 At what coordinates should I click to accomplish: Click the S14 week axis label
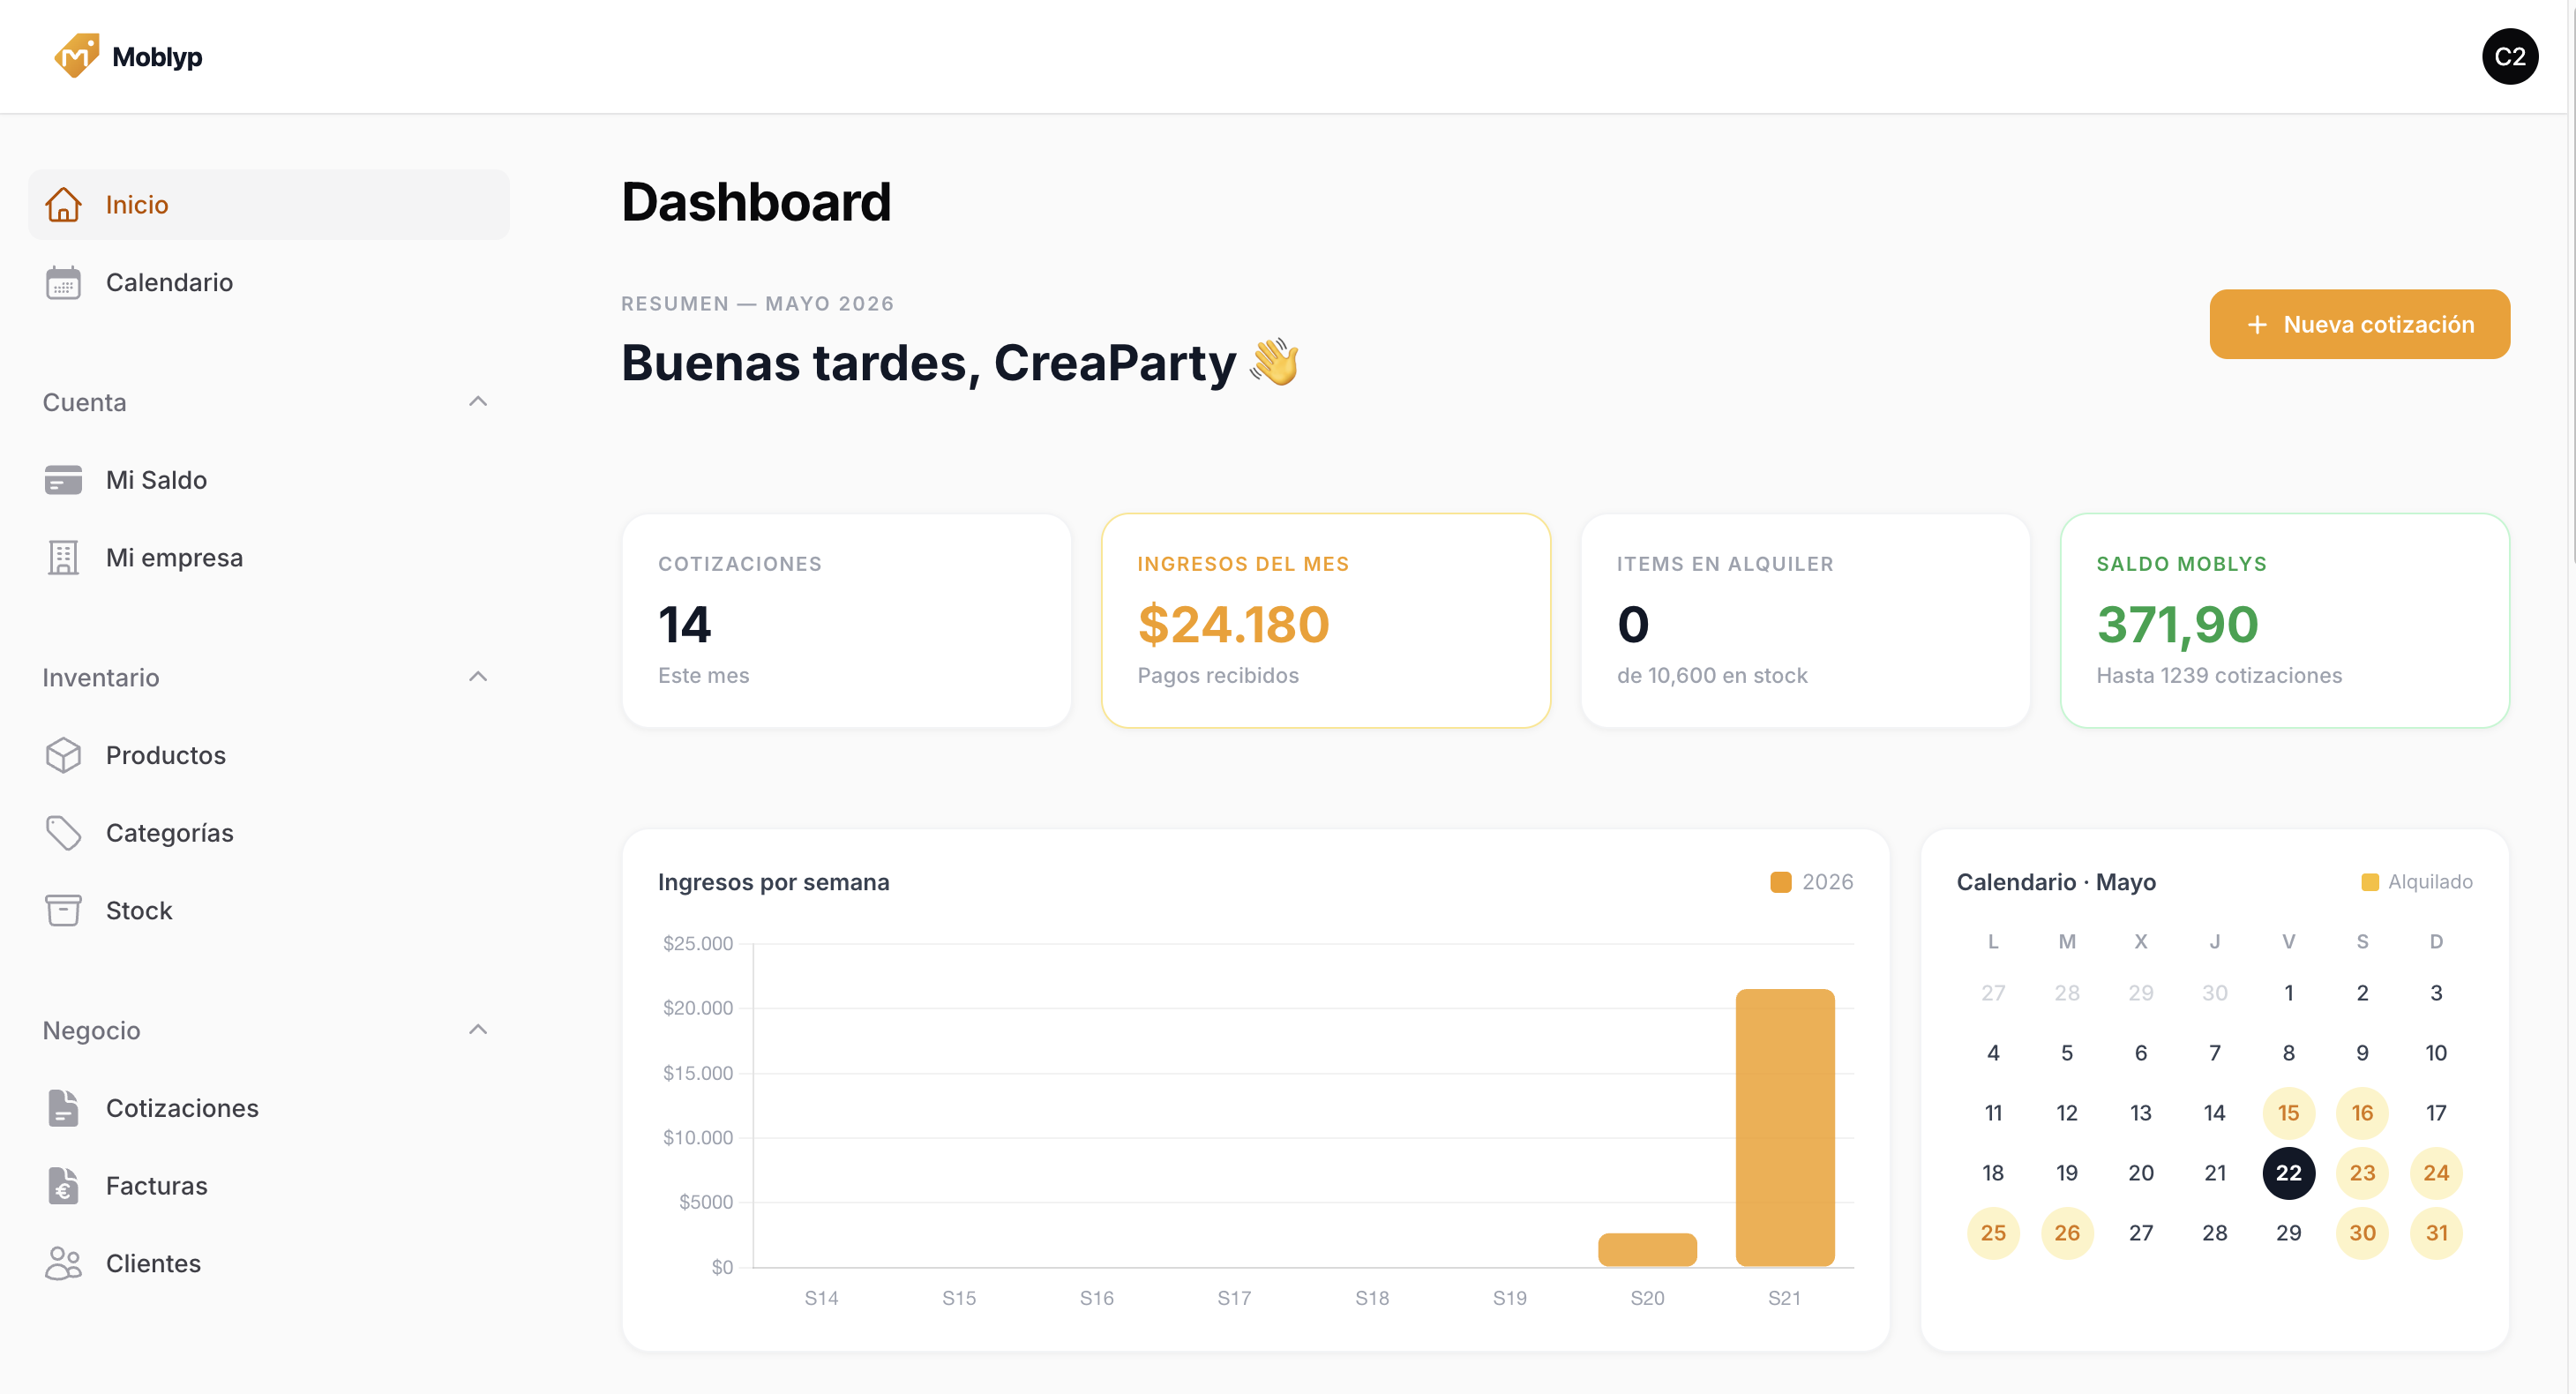(821, 1299)
